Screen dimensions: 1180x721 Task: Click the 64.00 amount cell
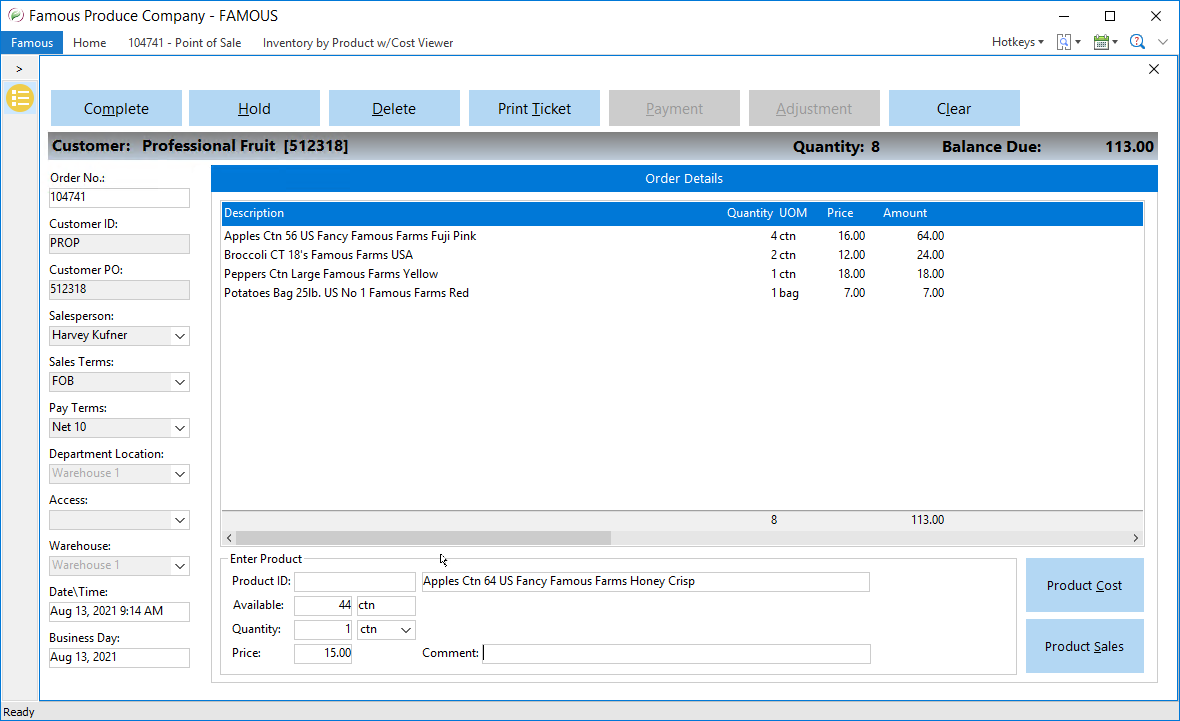pos(930,236)
